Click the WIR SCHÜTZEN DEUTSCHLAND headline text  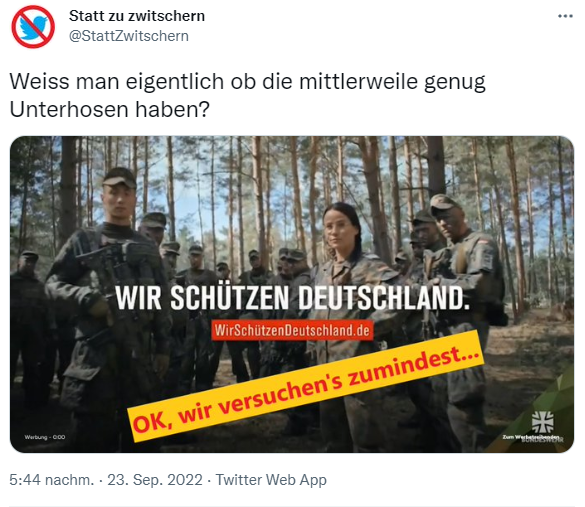tap(292, 297)
